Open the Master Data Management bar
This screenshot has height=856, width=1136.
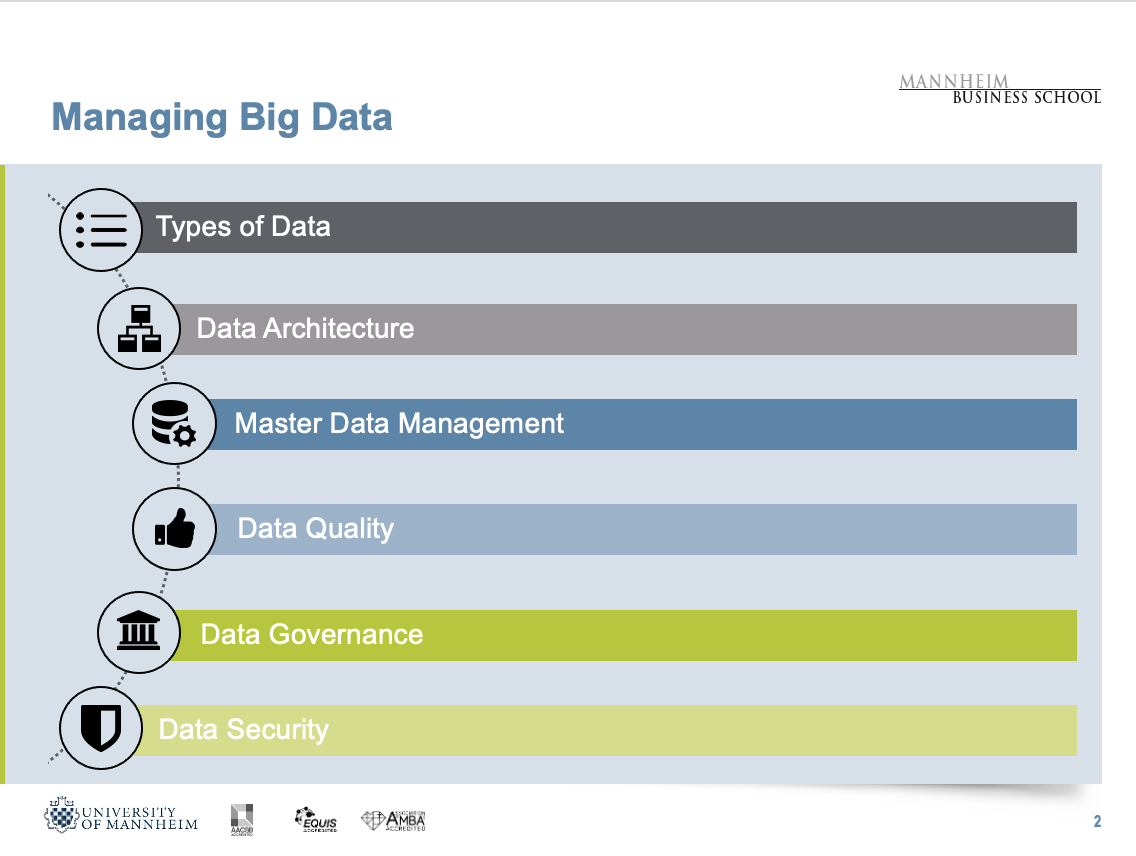click(640, 424)
